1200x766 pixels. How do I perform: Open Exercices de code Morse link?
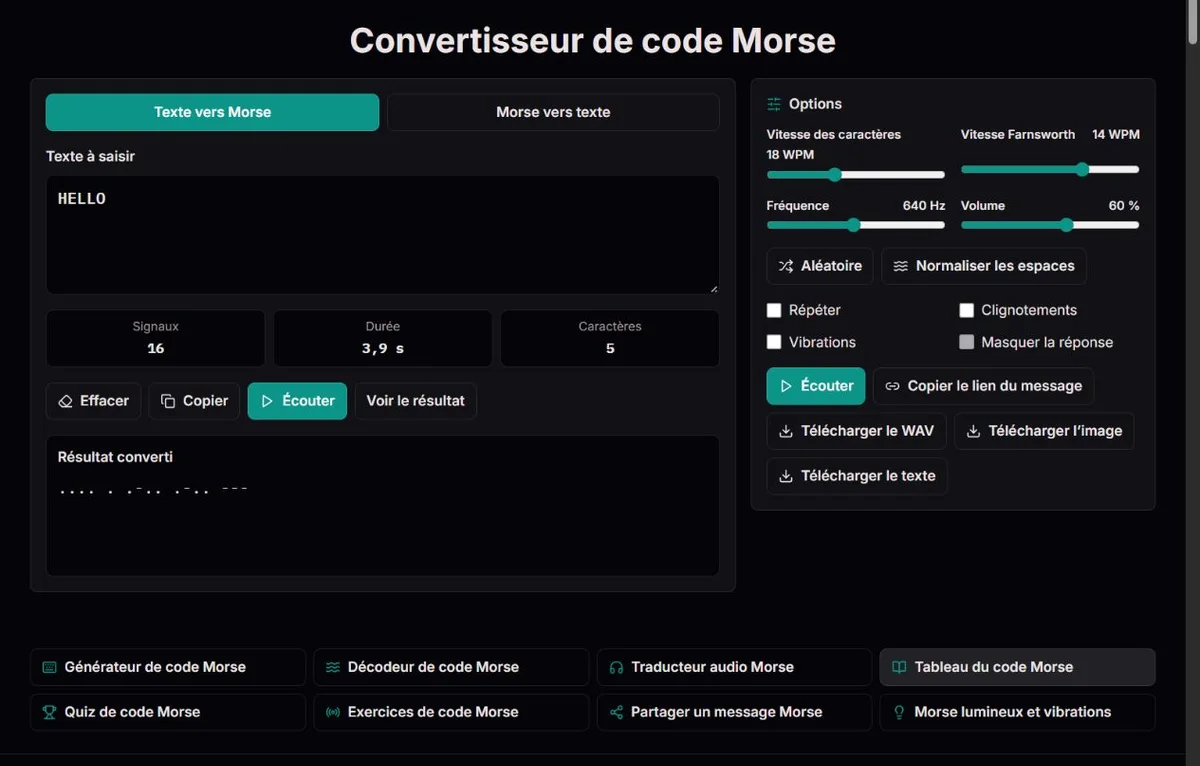pos(451,712)
